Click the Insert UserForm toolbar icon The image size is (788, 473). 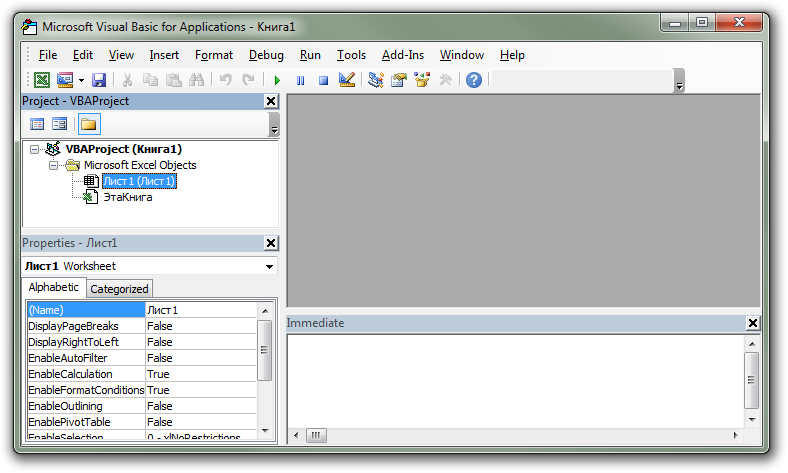pyautogui.click(x=65, y=80)
